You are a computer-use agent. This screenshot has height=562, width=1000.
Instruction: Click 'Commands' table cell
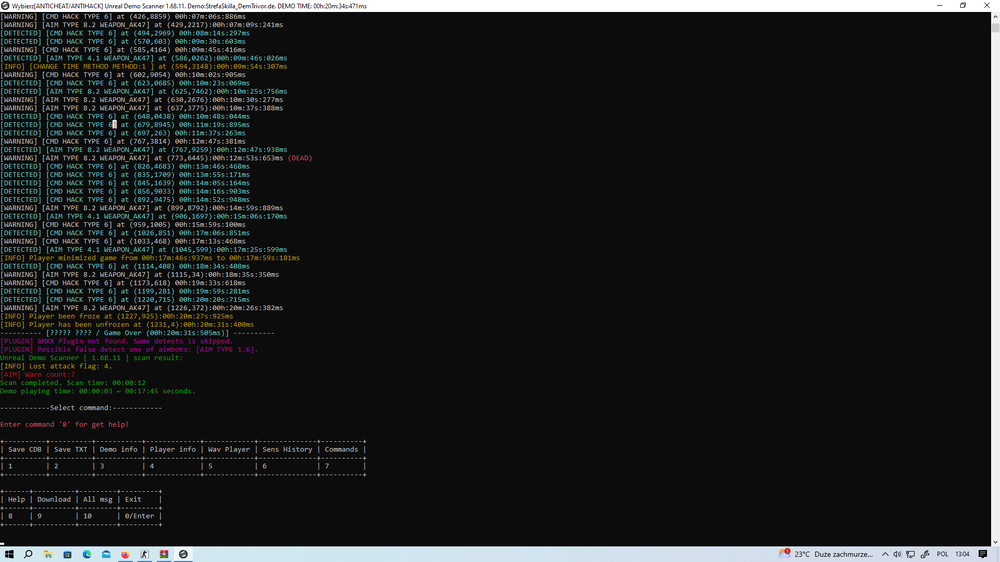point(341,450)
